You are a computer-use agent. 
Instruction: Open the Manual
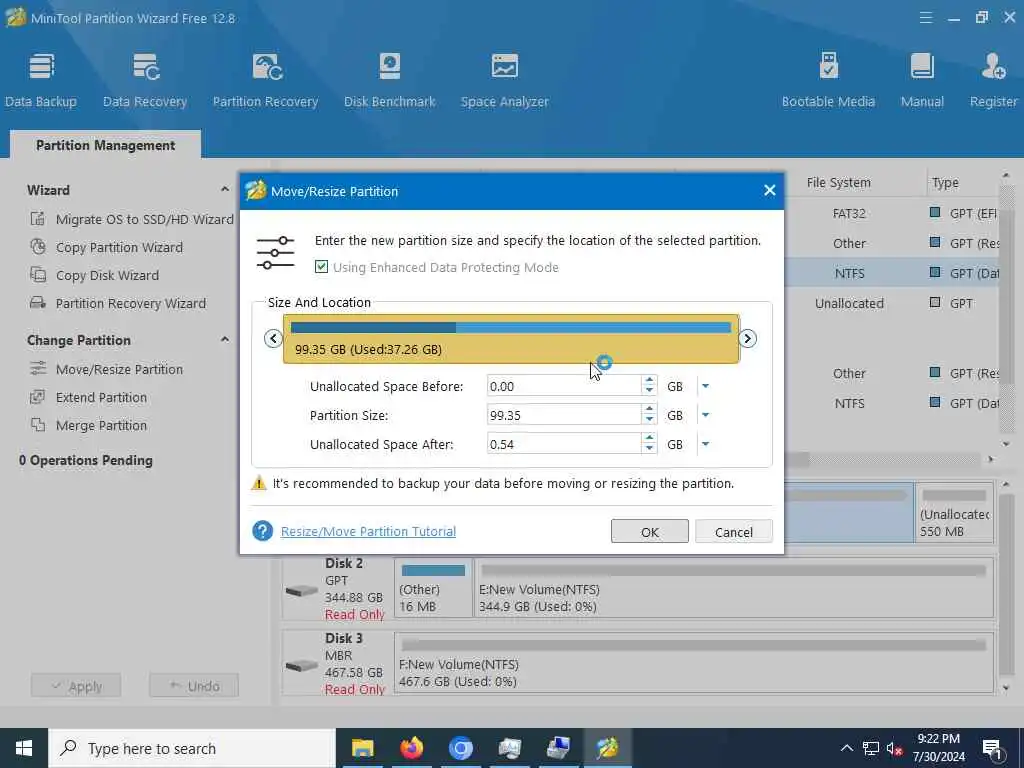(x=922, y=80)
